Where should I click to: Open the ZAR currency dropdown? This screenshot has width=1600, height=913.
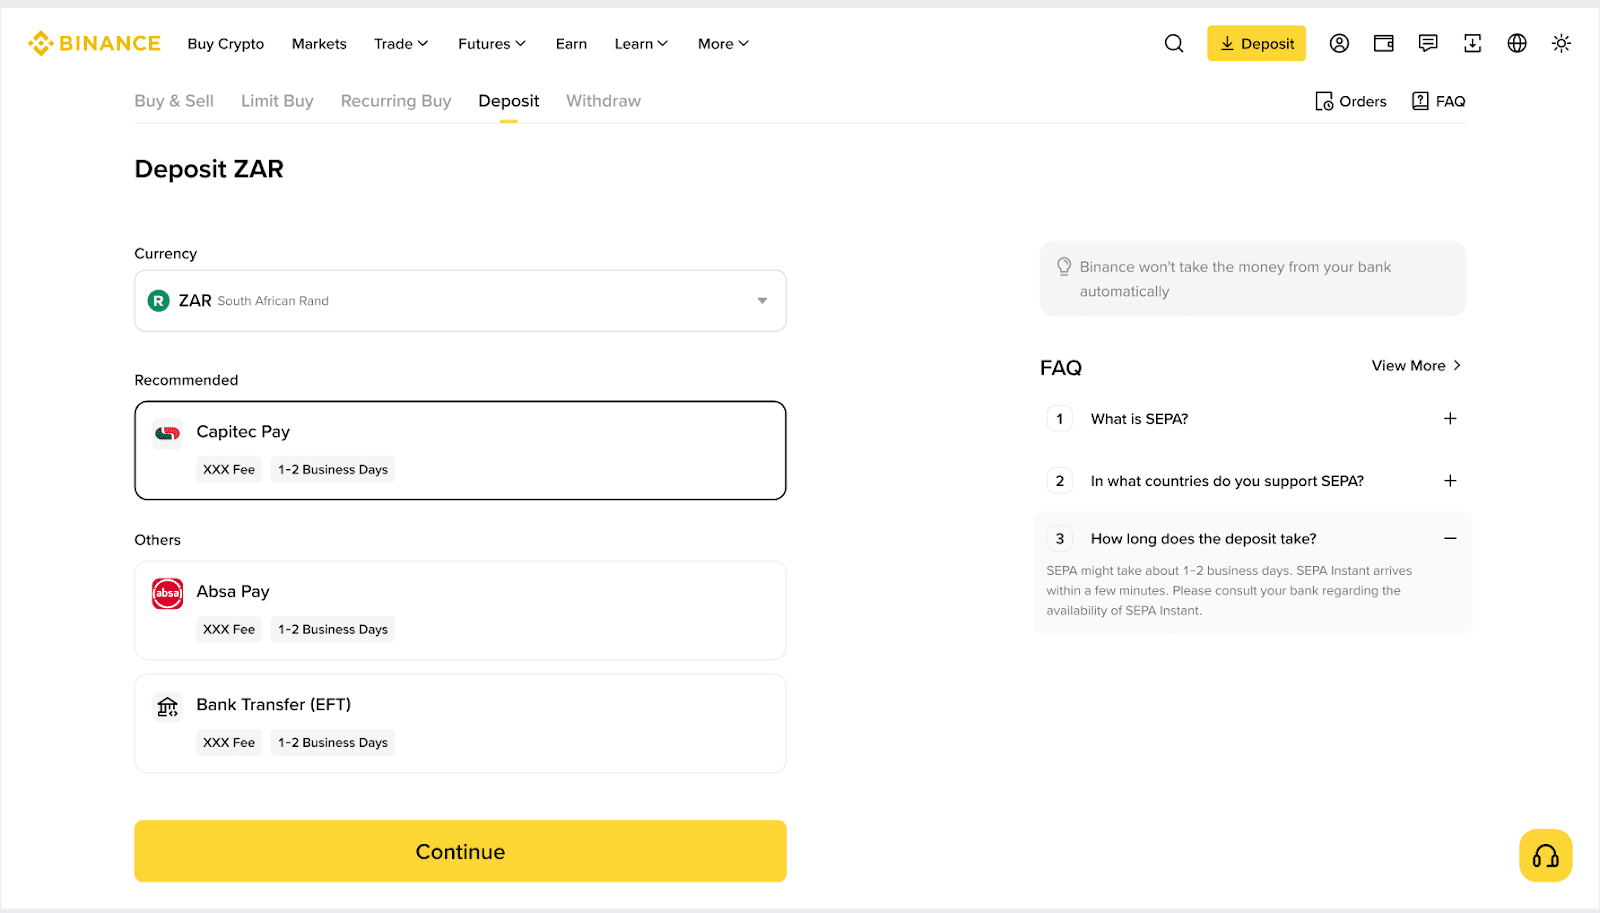[x=460, y=301]
